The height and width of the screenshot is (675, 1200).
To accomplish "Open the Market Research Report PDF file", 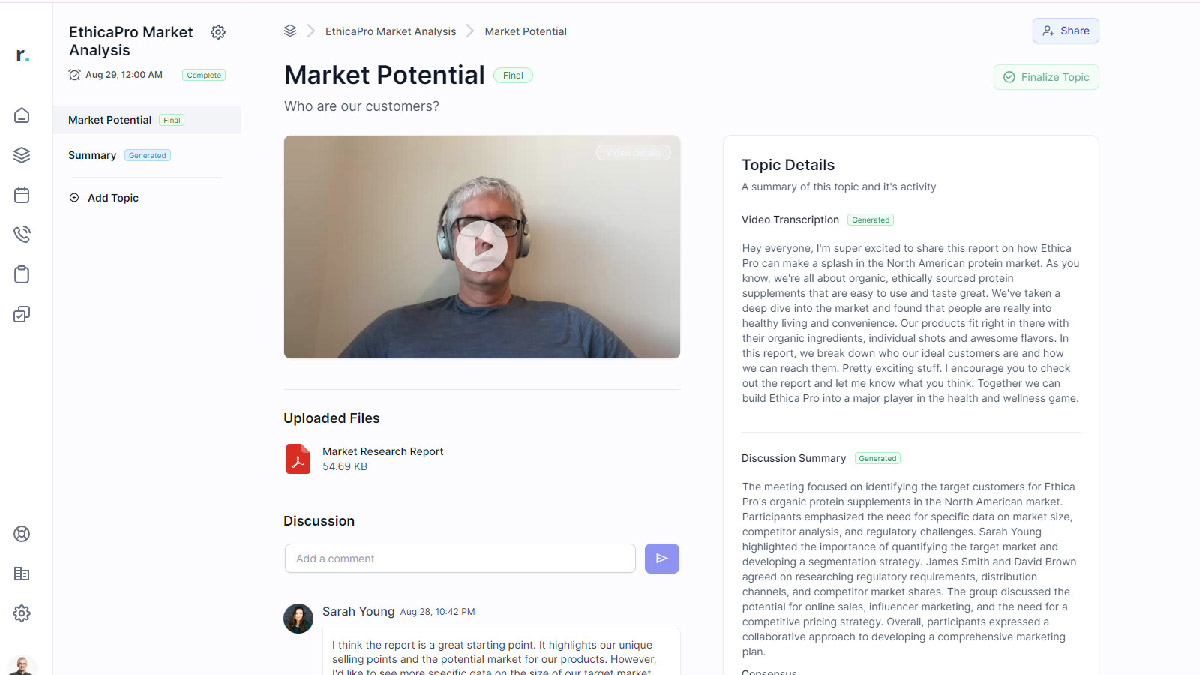I will pos(382,451).
